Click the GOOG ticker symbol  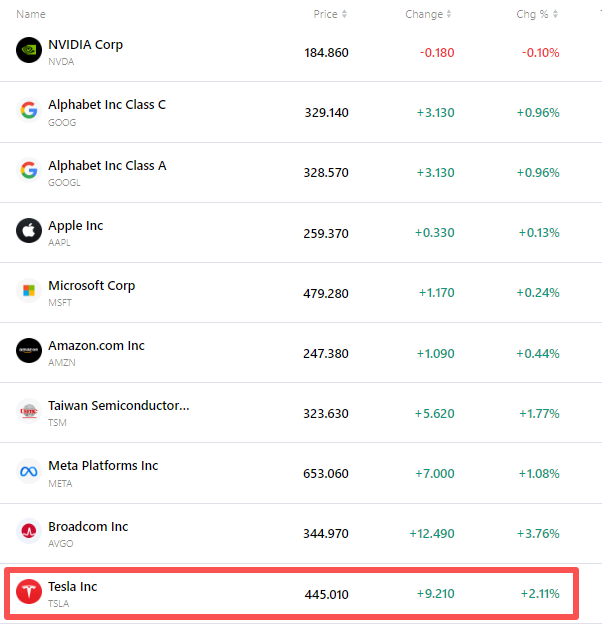click(62, 123)
